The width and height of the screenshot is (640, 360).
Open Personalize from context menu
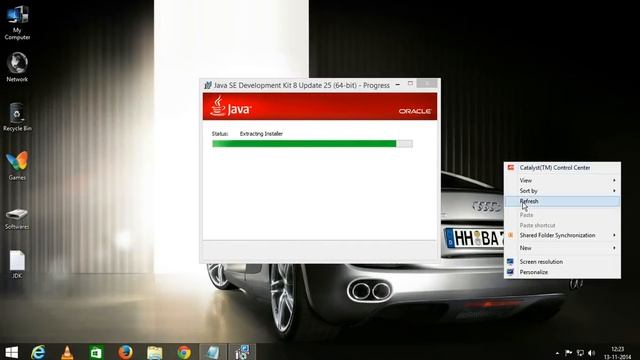[563, 272]
